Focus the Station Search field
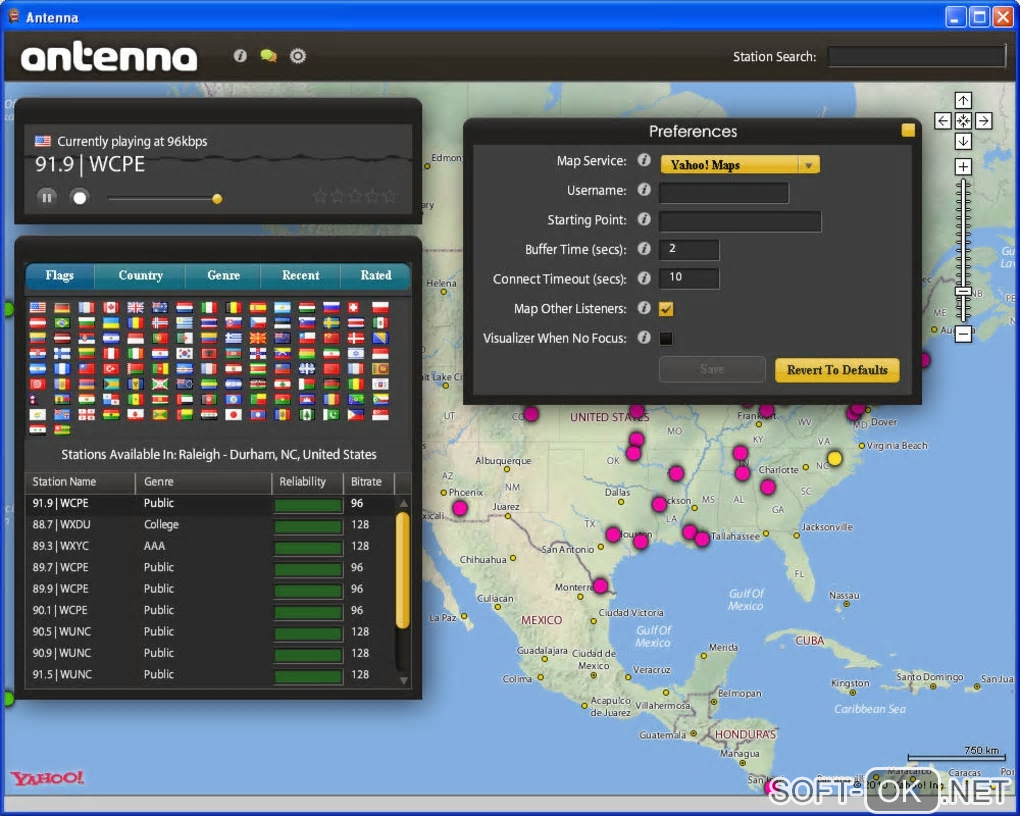The height and width of the screenshot is (816, 1020). pos(917,57)
